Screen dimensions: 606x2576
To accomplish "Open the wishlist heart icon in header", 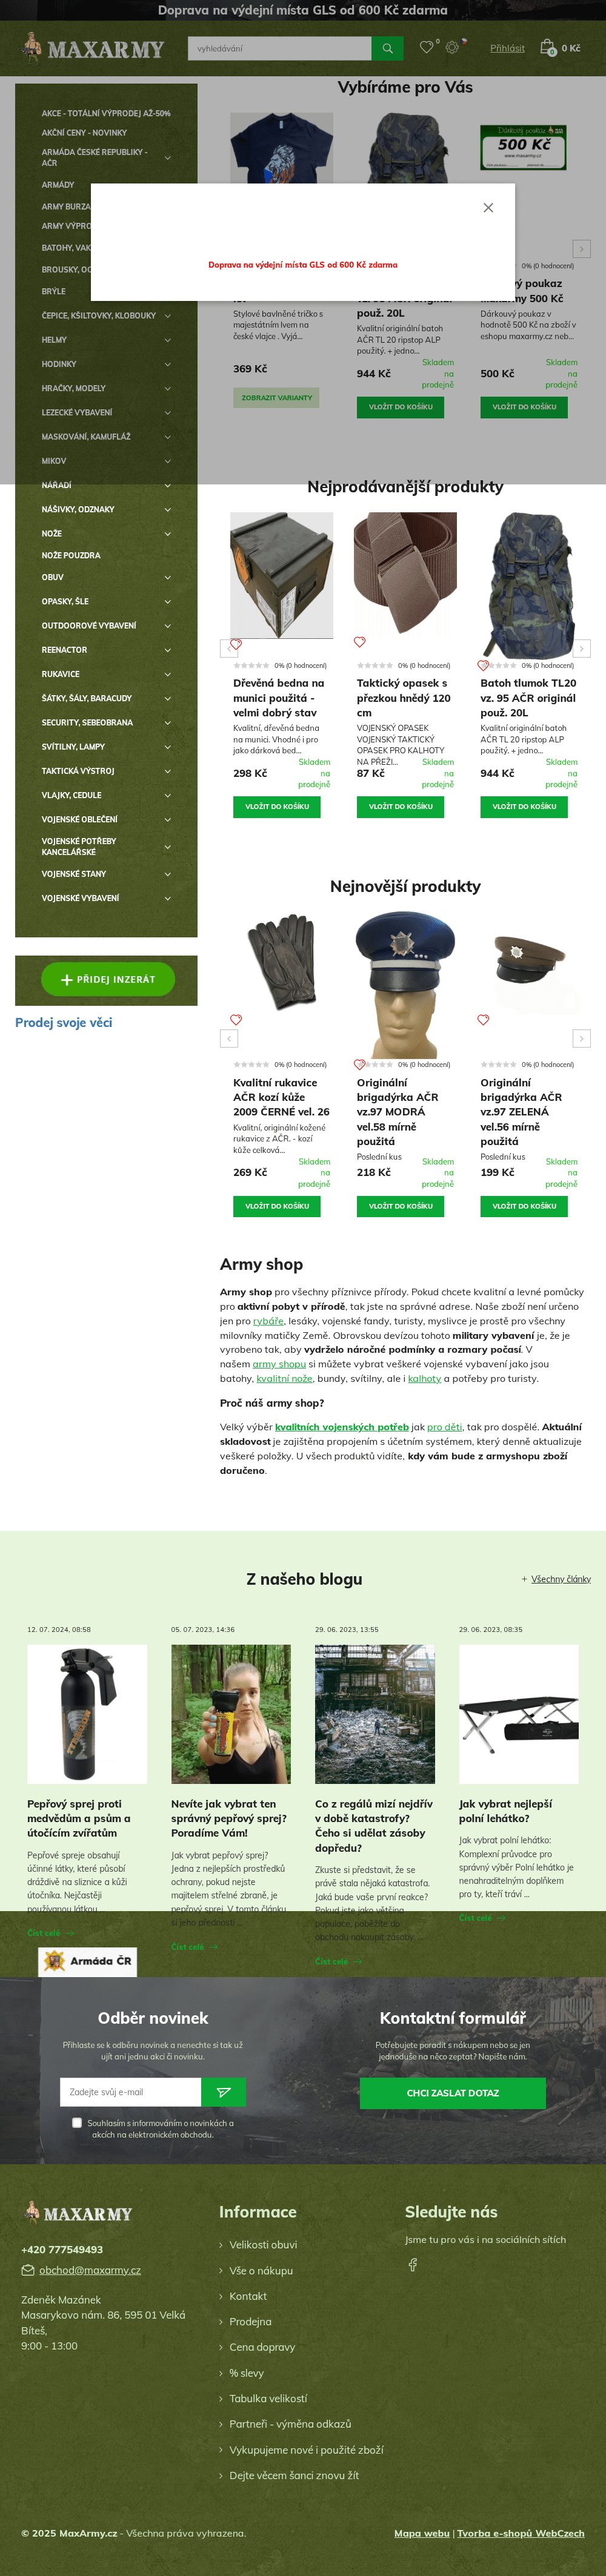I will pyautogui.click(x=427, y=47).
